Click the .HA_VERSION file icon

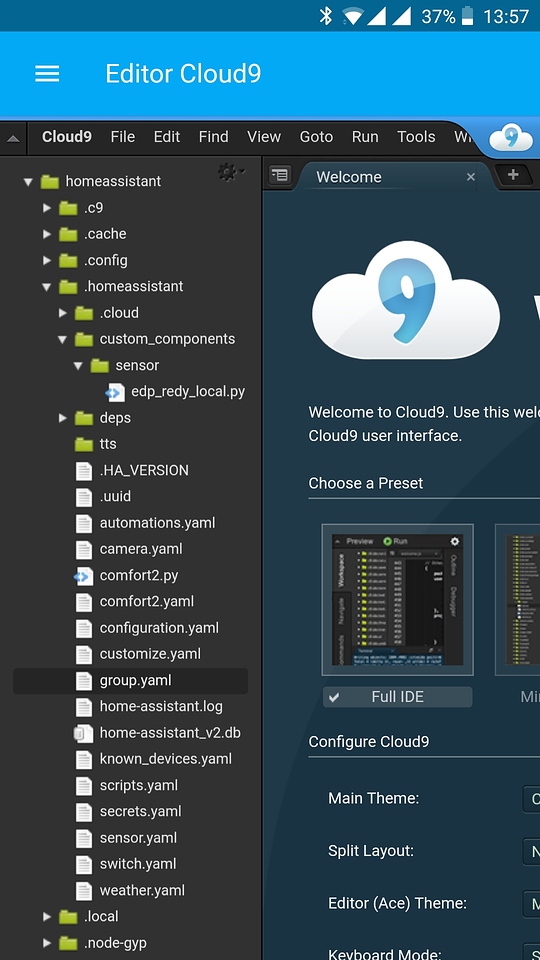point(84,471)
